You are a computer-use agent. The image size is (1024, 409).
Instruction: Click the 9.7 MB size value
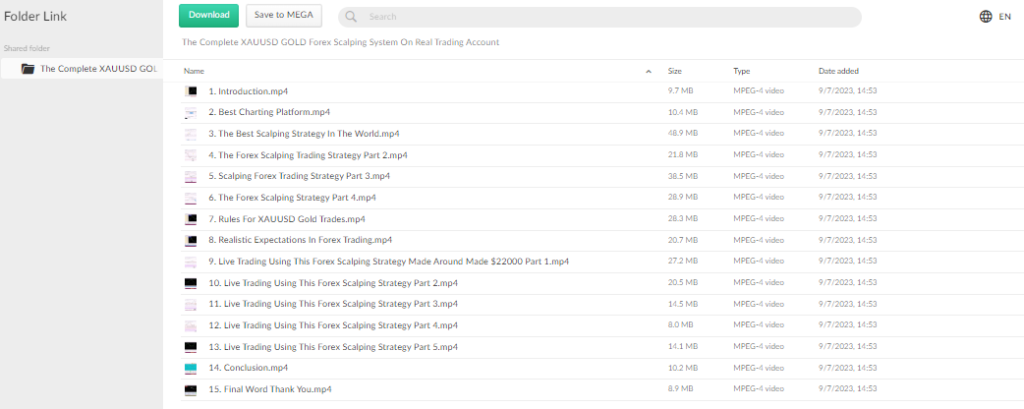(680, 91)
